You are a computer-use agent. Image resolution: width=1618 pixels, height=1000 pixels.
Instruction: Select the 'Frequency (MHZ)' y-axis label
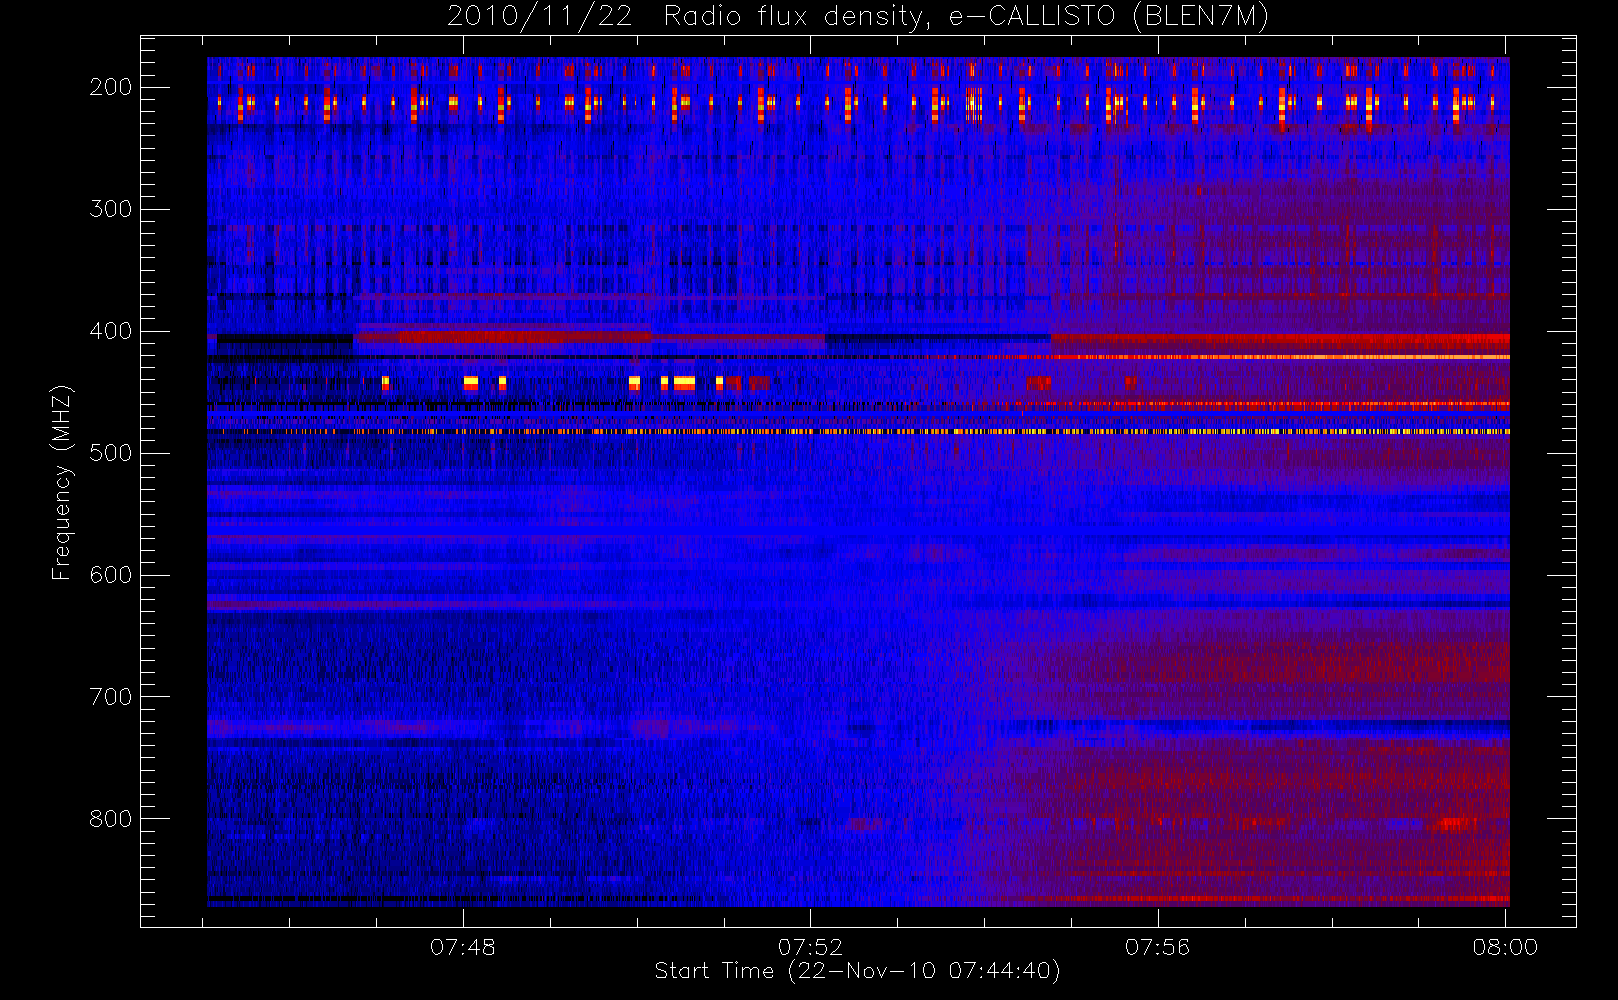pos(62,483)
